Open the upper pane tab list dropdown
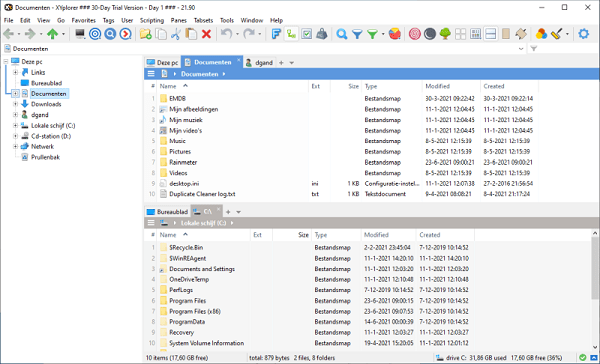 pos(292,63)
